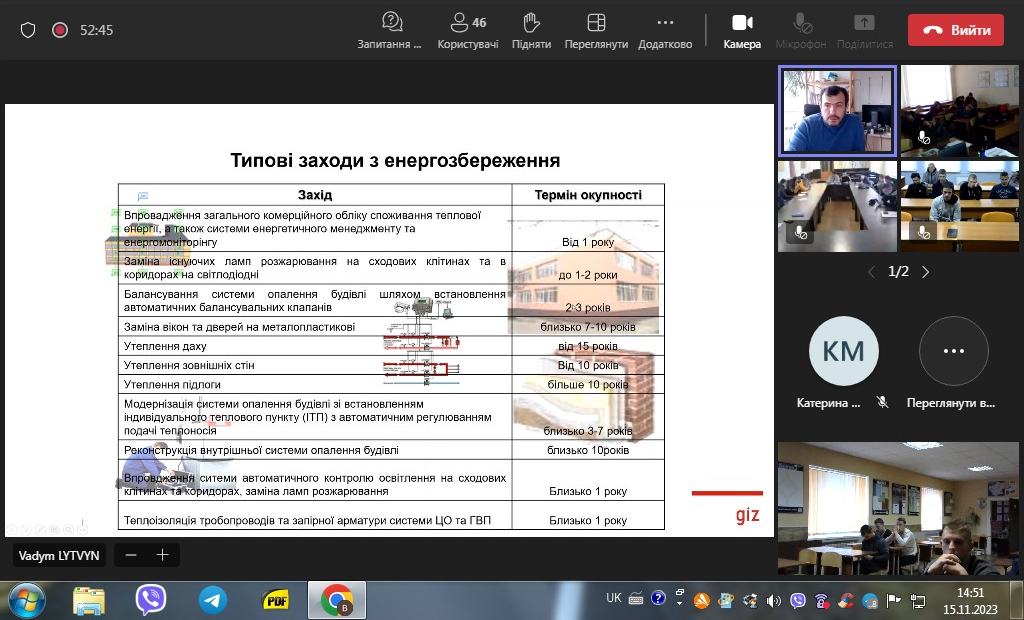
Task: Open the Переглянути view options dropdown
Action: click(596, 29)
